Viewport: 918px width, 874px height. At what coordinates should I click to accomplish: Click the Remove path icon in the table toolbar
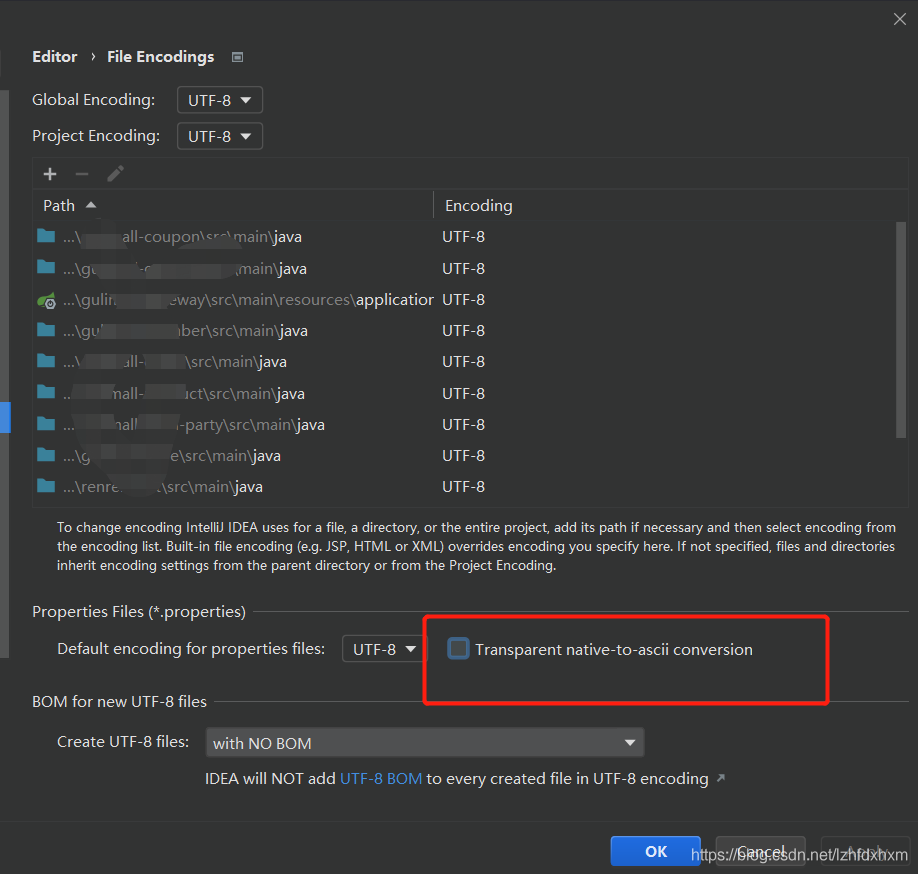pos(82,173)
